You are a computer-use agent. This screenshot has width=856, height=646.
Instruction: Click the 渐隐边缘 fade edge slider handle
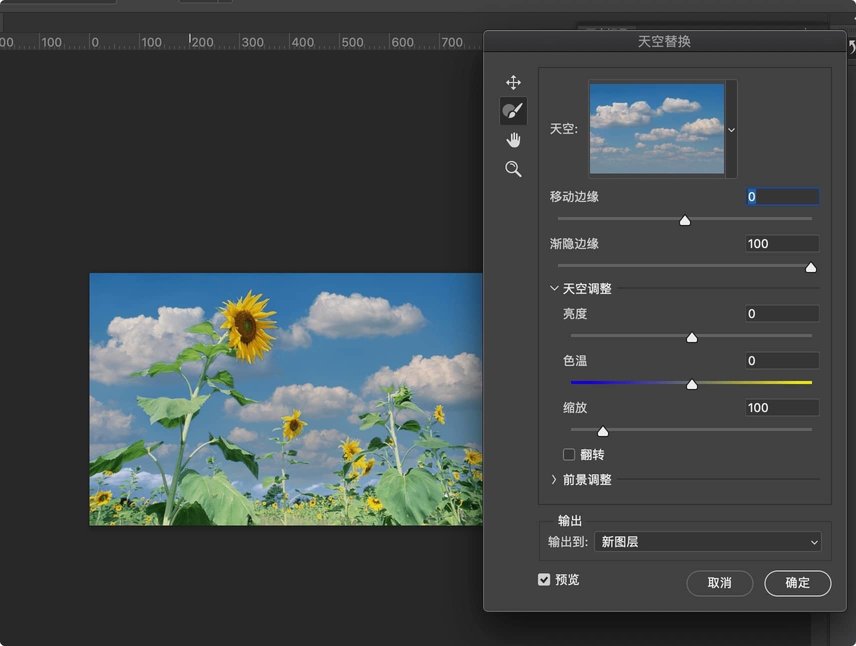pos(811,267)
